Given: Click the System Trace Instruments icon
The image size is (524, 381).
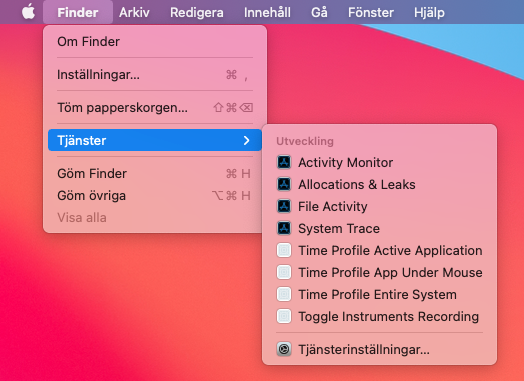Looking at the screenshot, I should coord(284,229).
